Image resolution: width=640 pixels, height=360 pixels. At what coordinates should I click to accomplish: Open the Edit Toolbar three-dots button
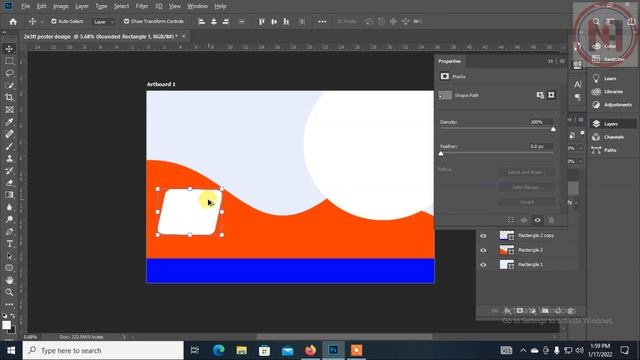(x=9, y=304)
